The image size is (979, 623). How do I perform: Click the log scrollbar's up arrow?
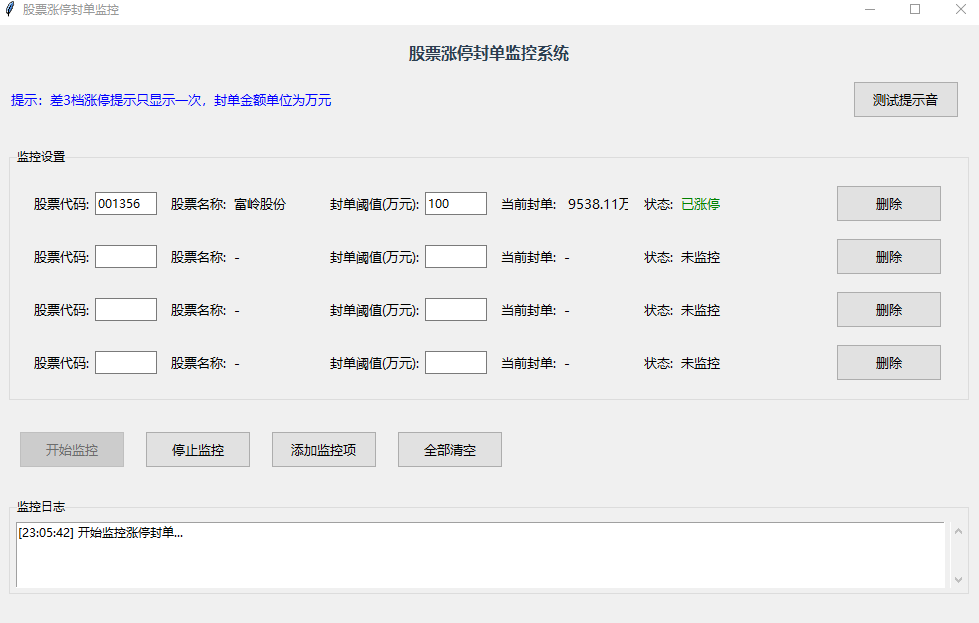tap(959, 532)
